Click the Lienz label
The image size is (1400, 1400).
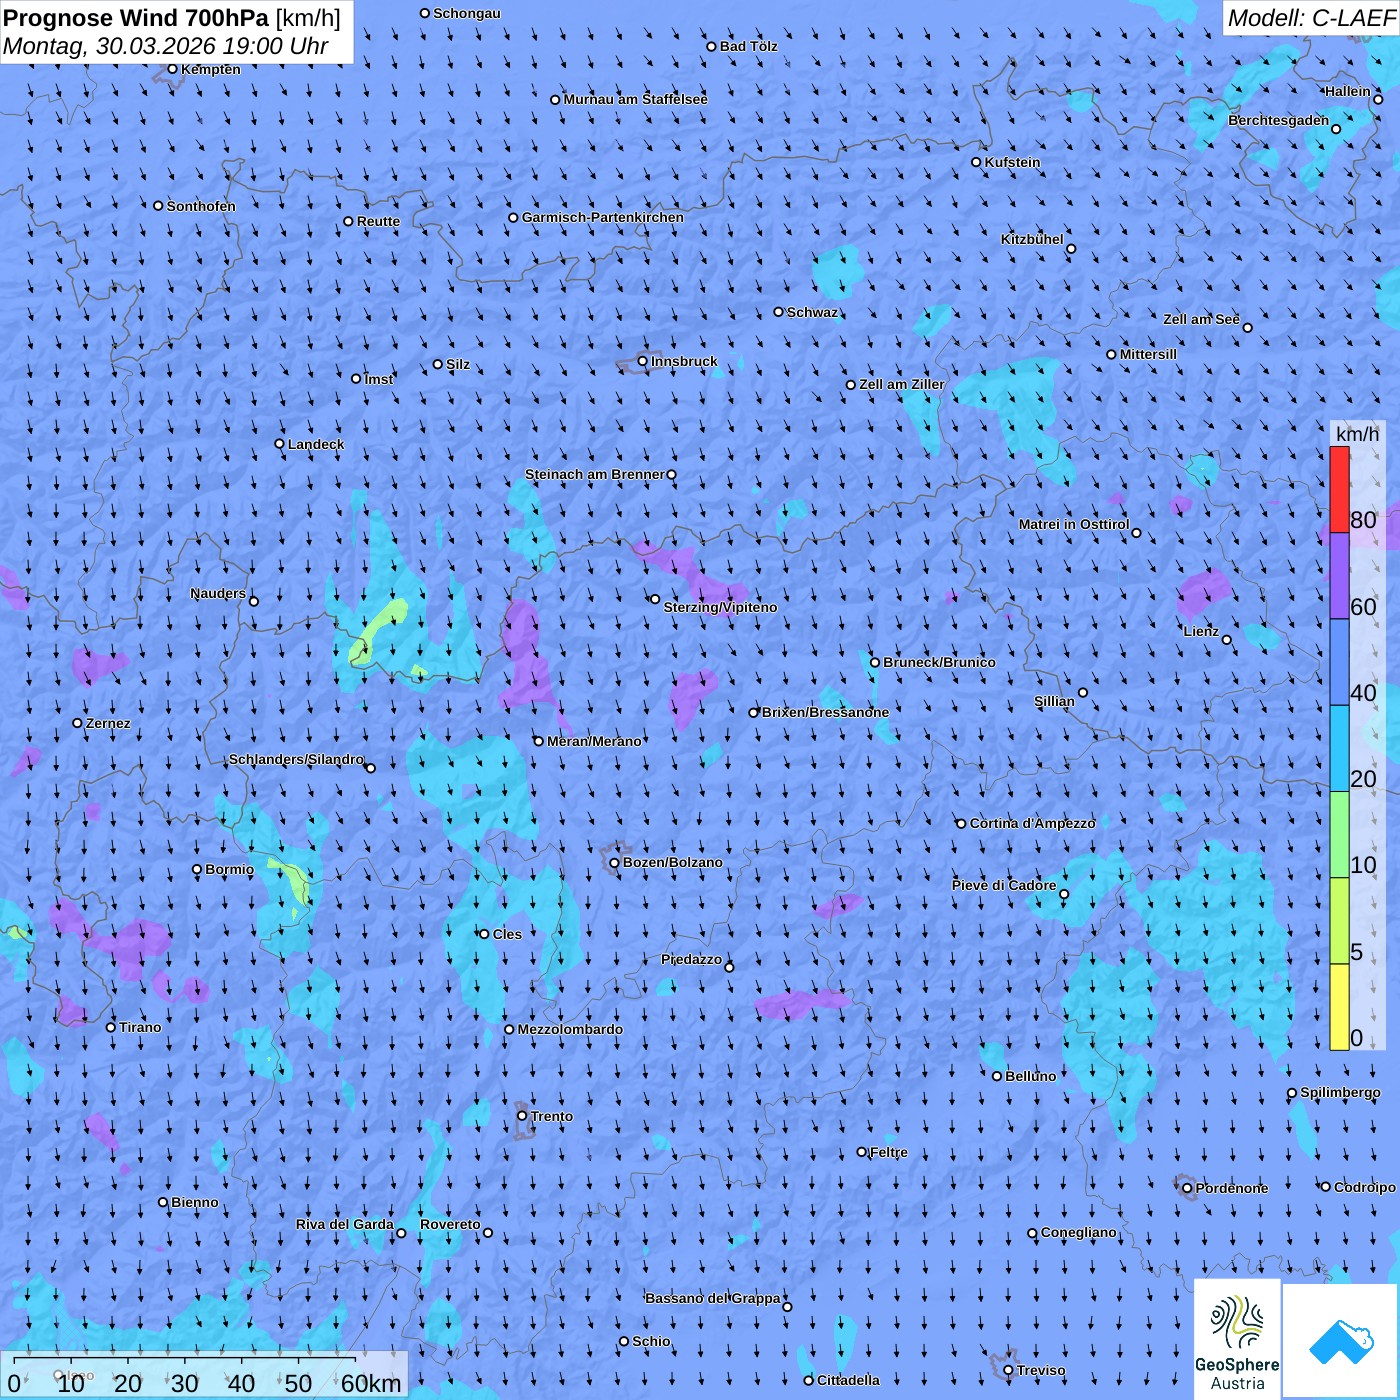tap(1201, 631)
